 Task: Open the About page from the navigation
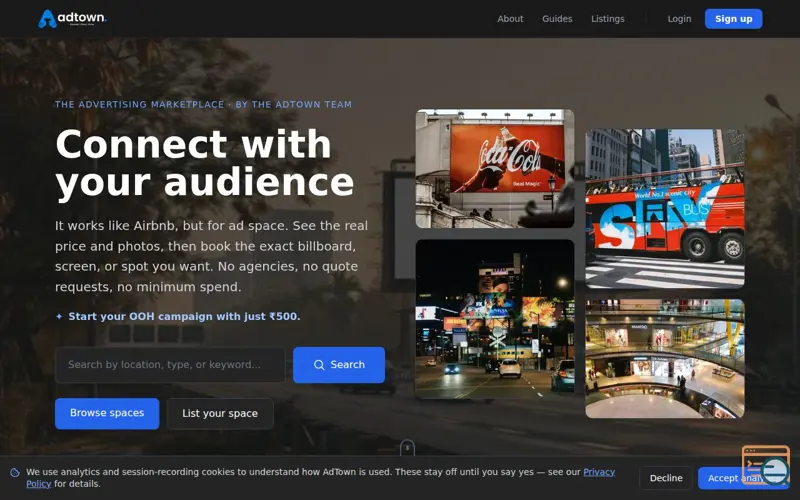point(510,19)
